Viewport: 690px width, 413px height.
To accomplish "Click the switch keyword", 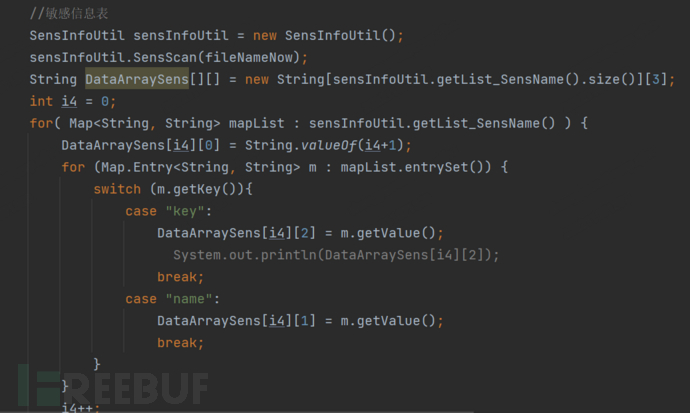I will click(x=117, y=189).
